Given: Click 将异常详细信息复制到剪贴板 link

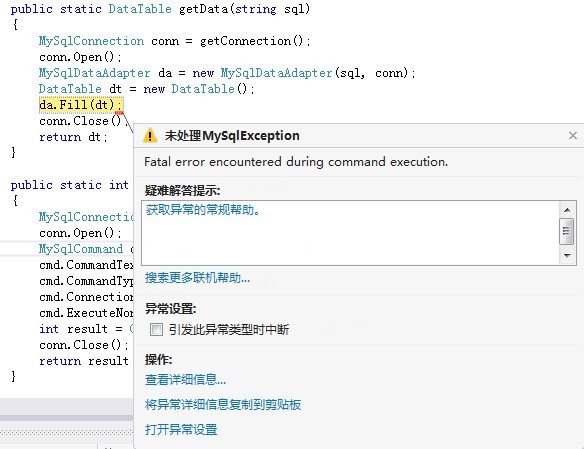Looking at the screenshot, I should (223, 404).
